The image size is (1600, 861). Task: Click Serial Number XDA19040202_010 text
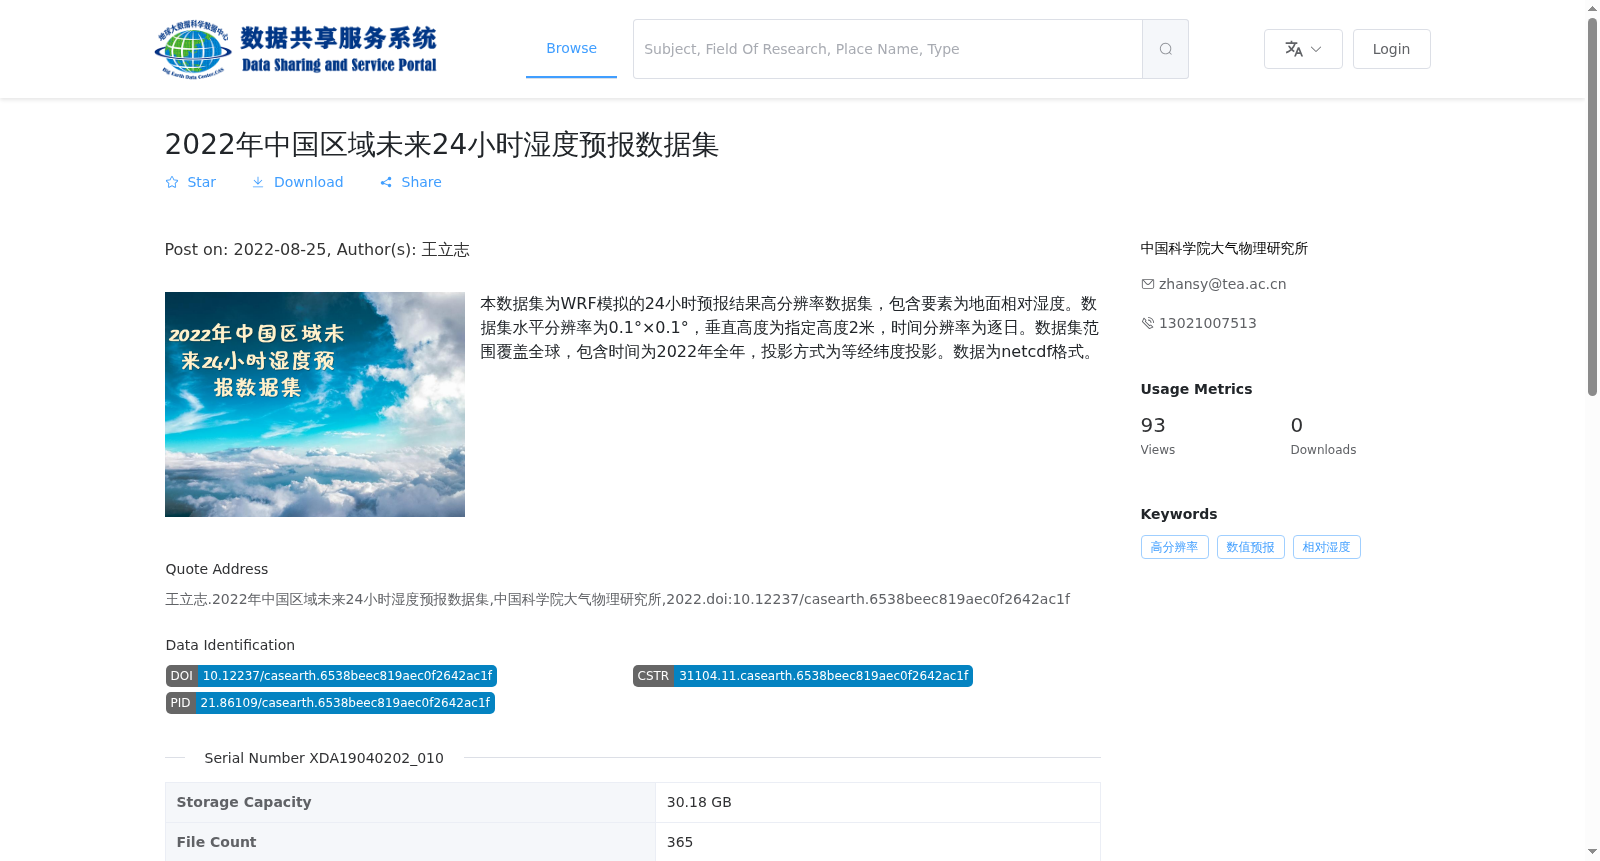click(324, 758)
